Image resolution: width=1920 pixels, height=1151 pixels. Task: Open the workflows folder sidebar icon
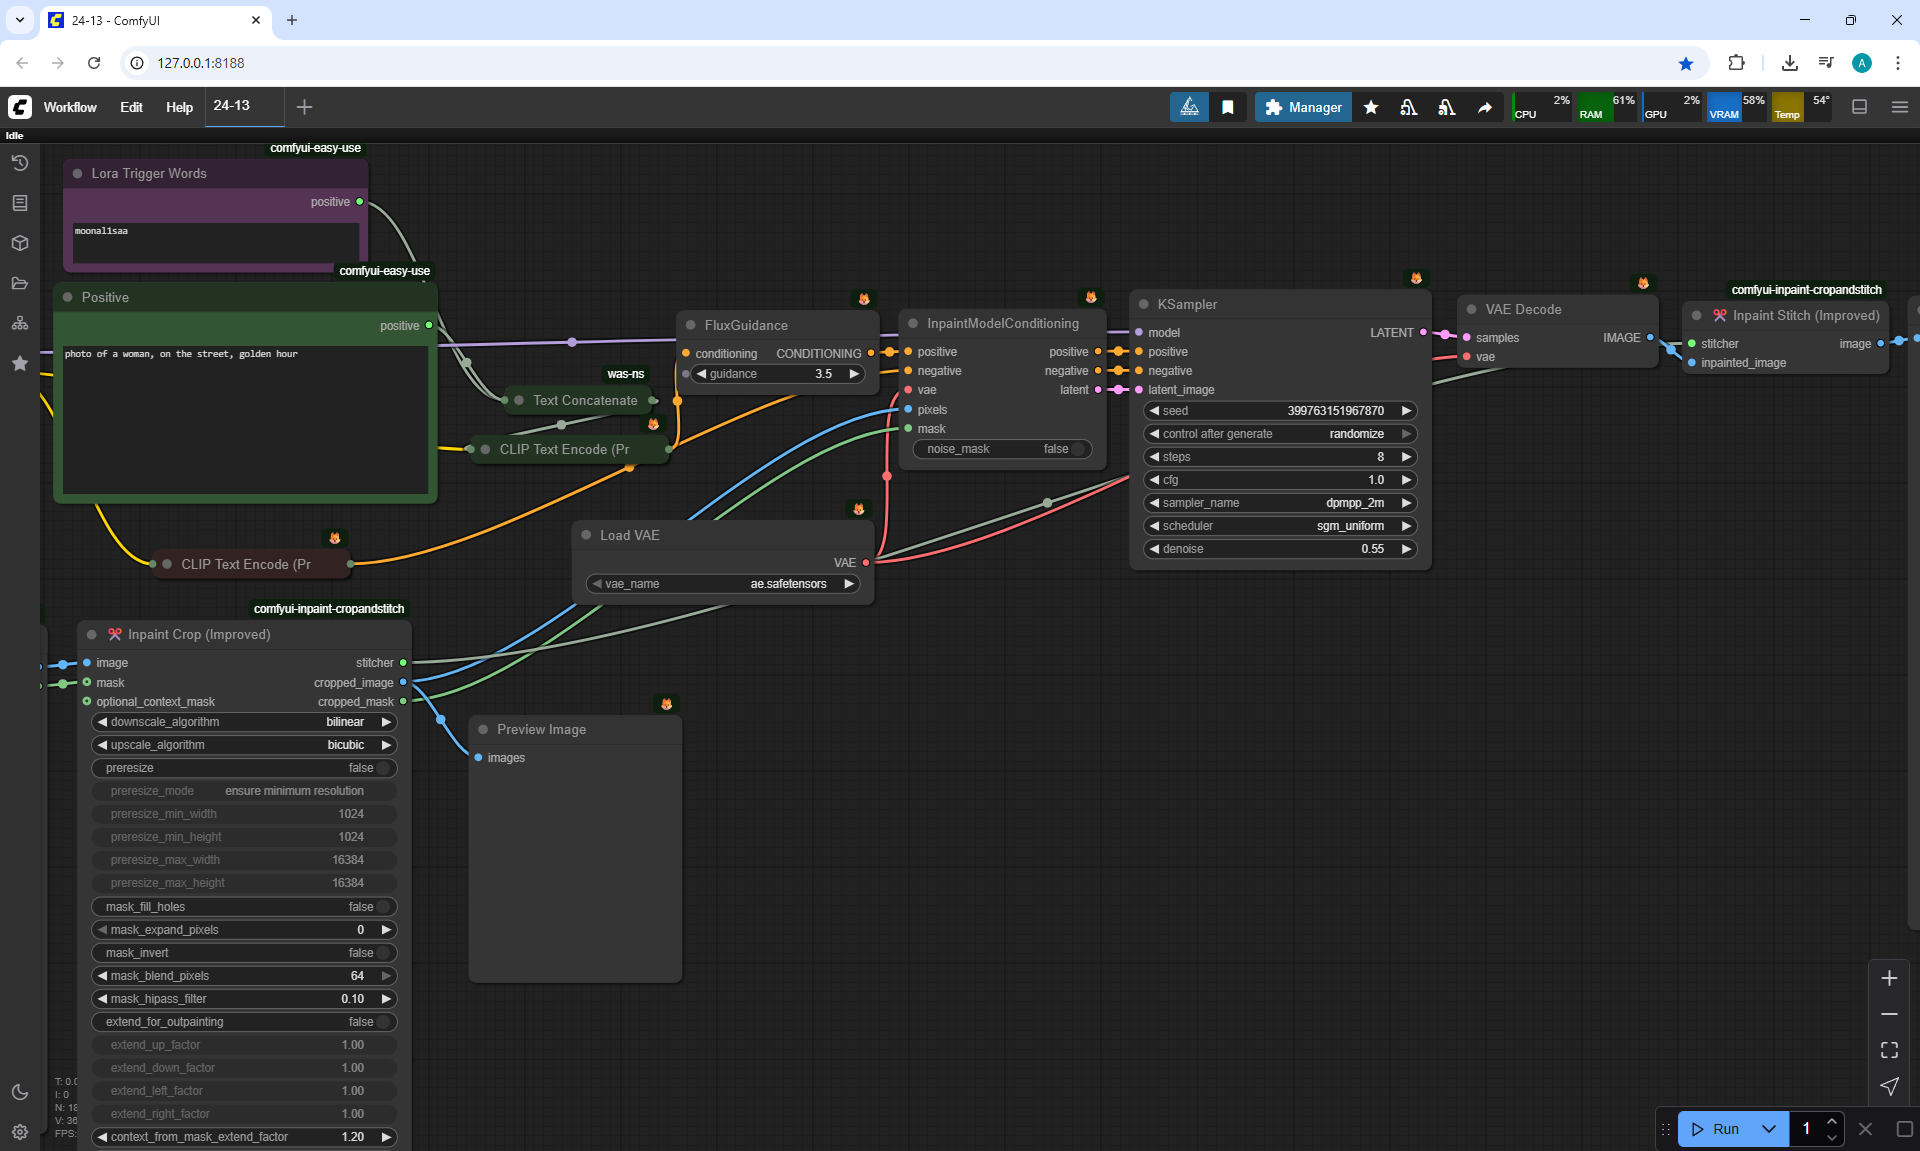[x=19, y=283]
